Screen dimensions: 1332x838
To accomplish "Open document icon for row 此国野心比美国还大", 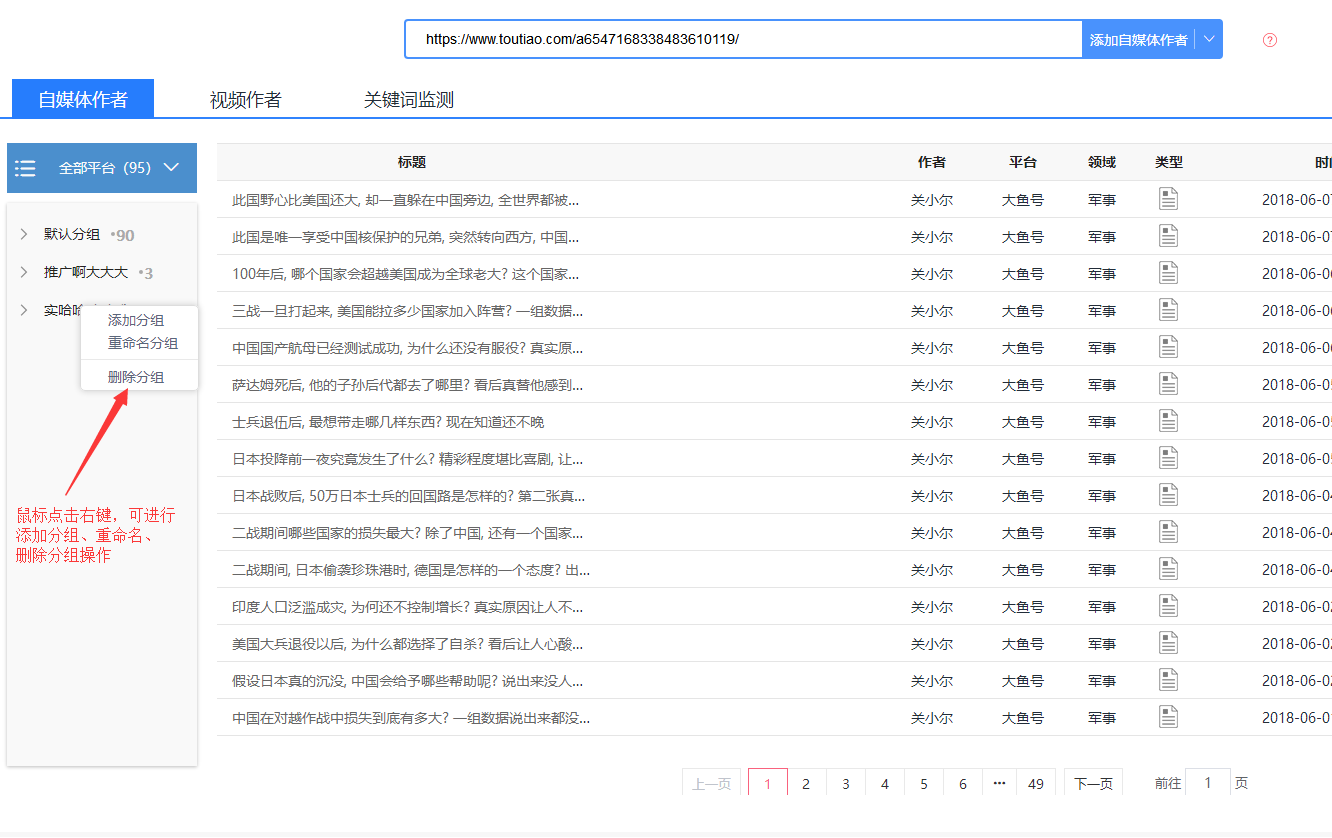I will 1168,199.
